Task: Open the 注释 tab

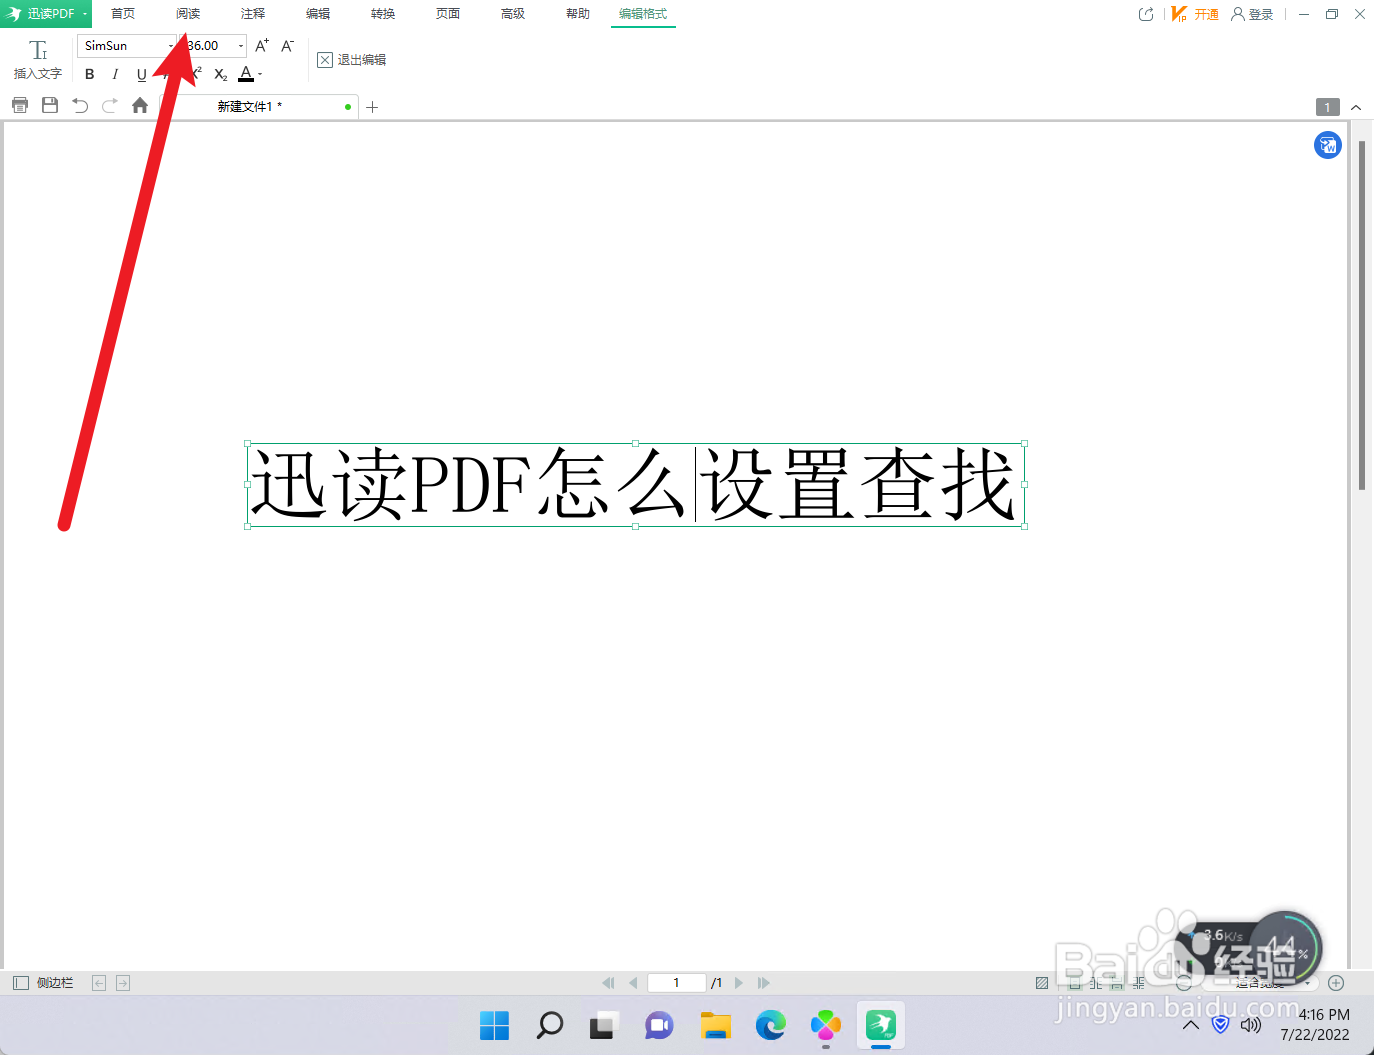Action: (x=253, y=14)
